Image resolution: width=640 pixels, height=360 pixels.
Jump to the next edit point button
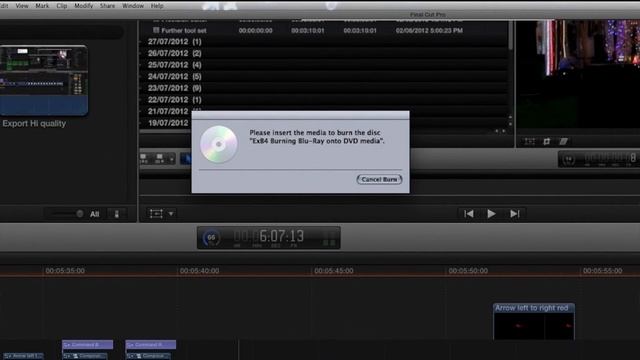pyautogui.click(x=515, y=213)
